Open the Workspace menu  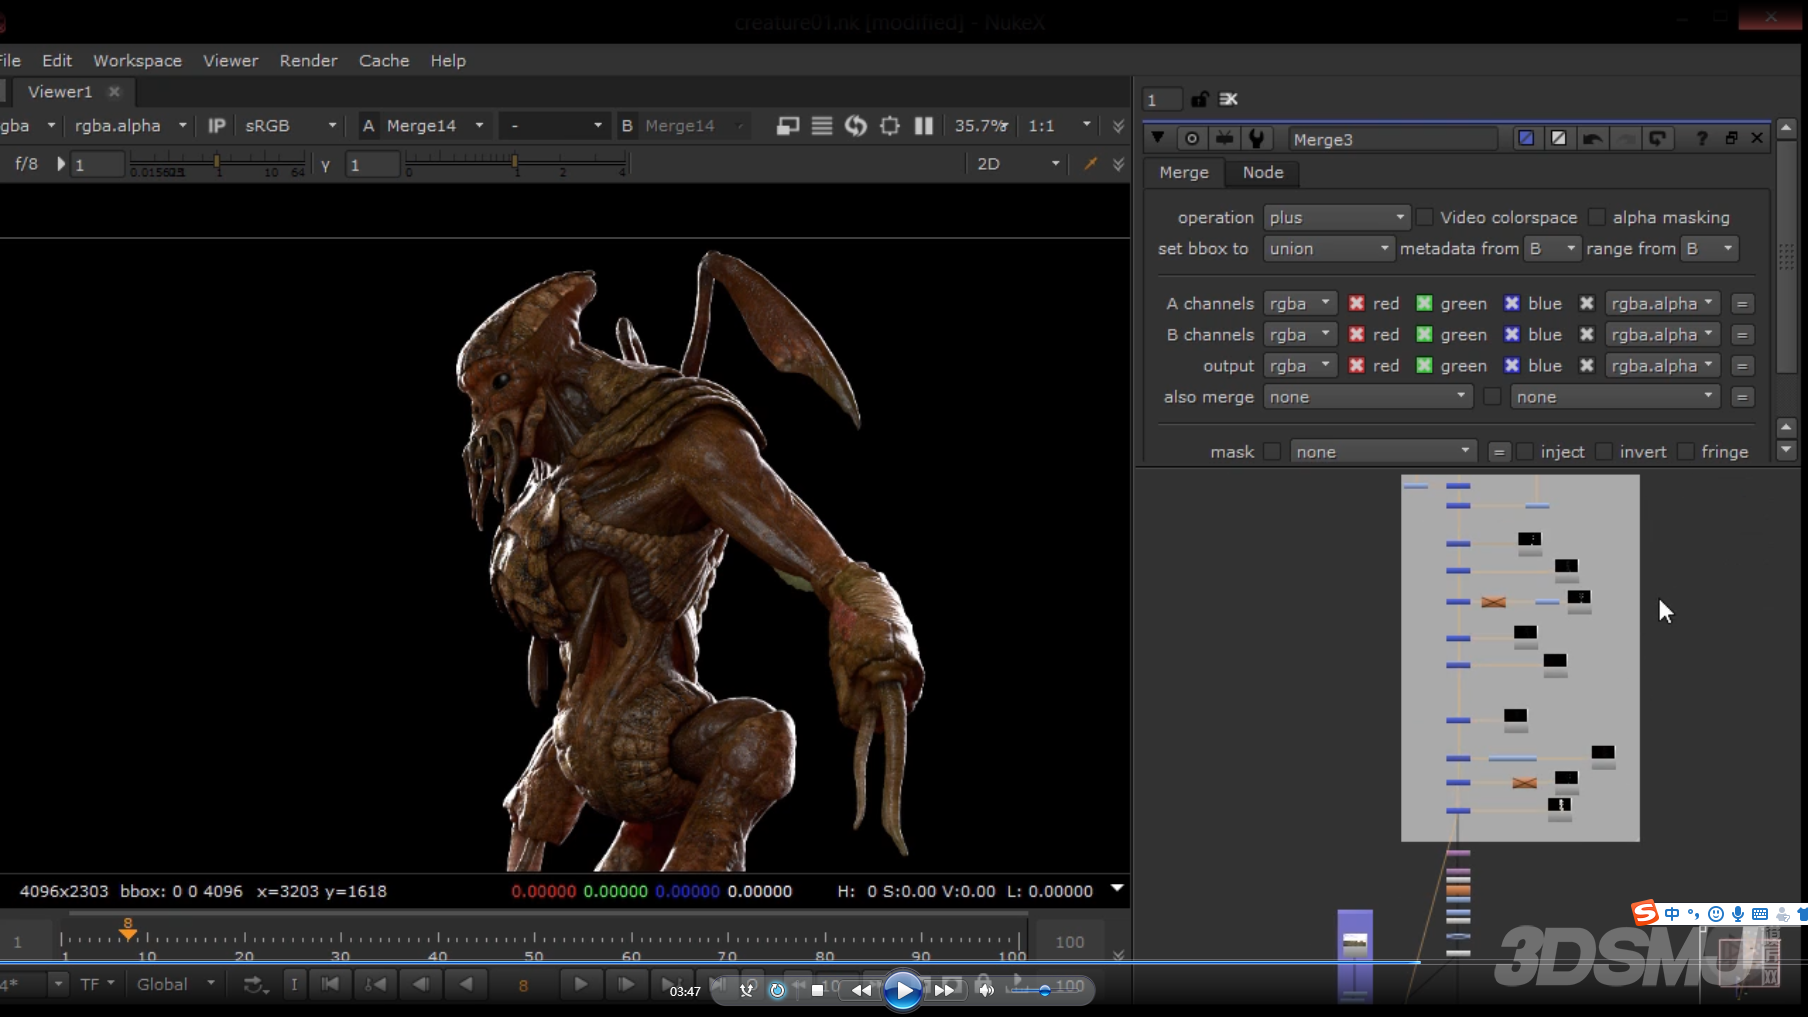138,60
